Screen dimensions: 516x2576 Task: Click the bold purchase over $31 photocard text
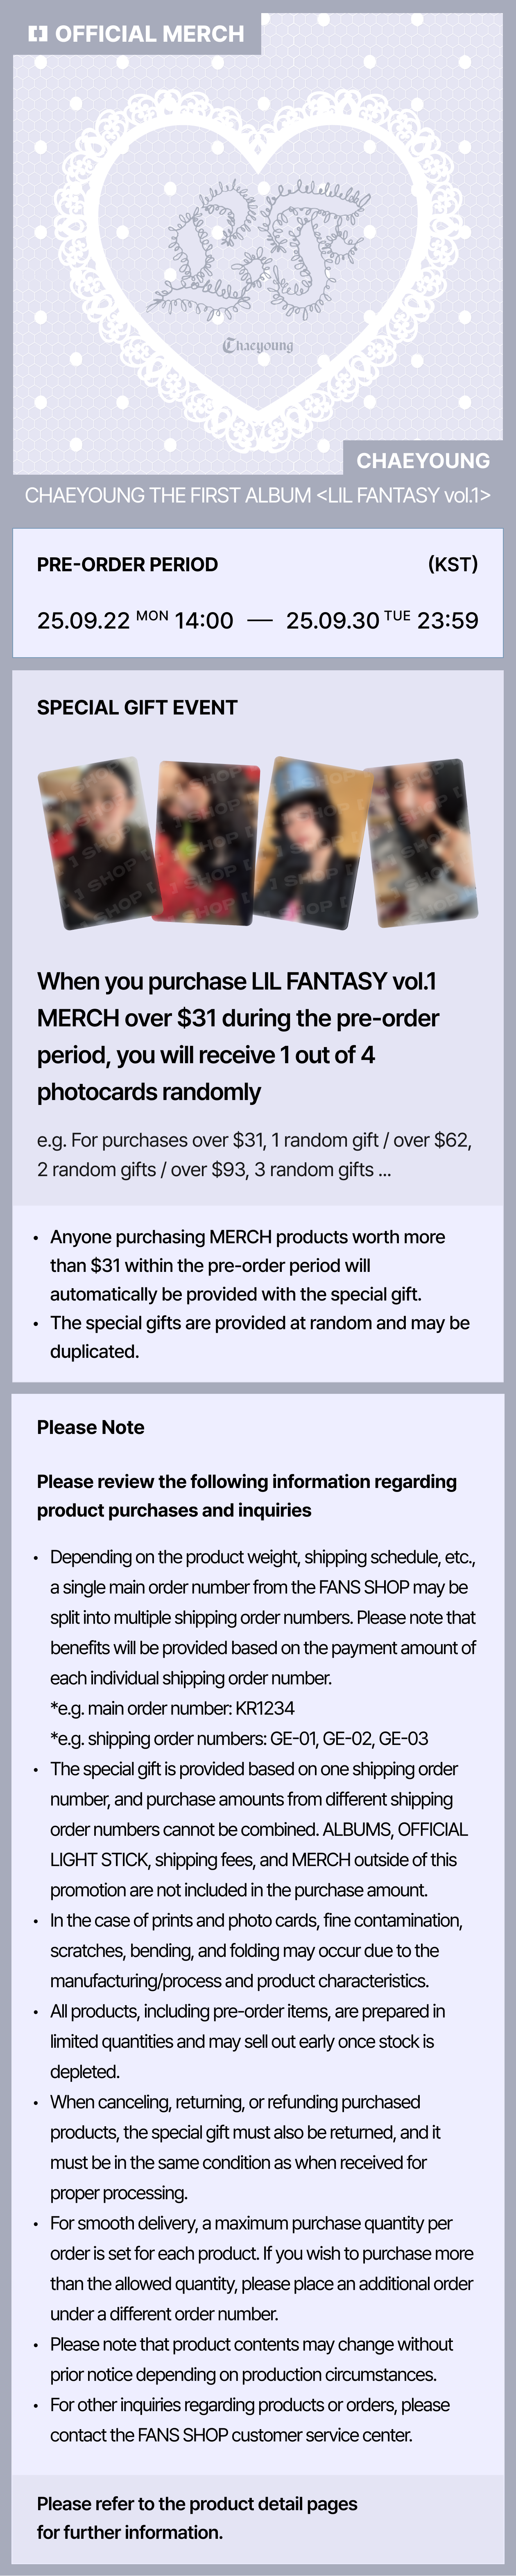point(238,1036)
